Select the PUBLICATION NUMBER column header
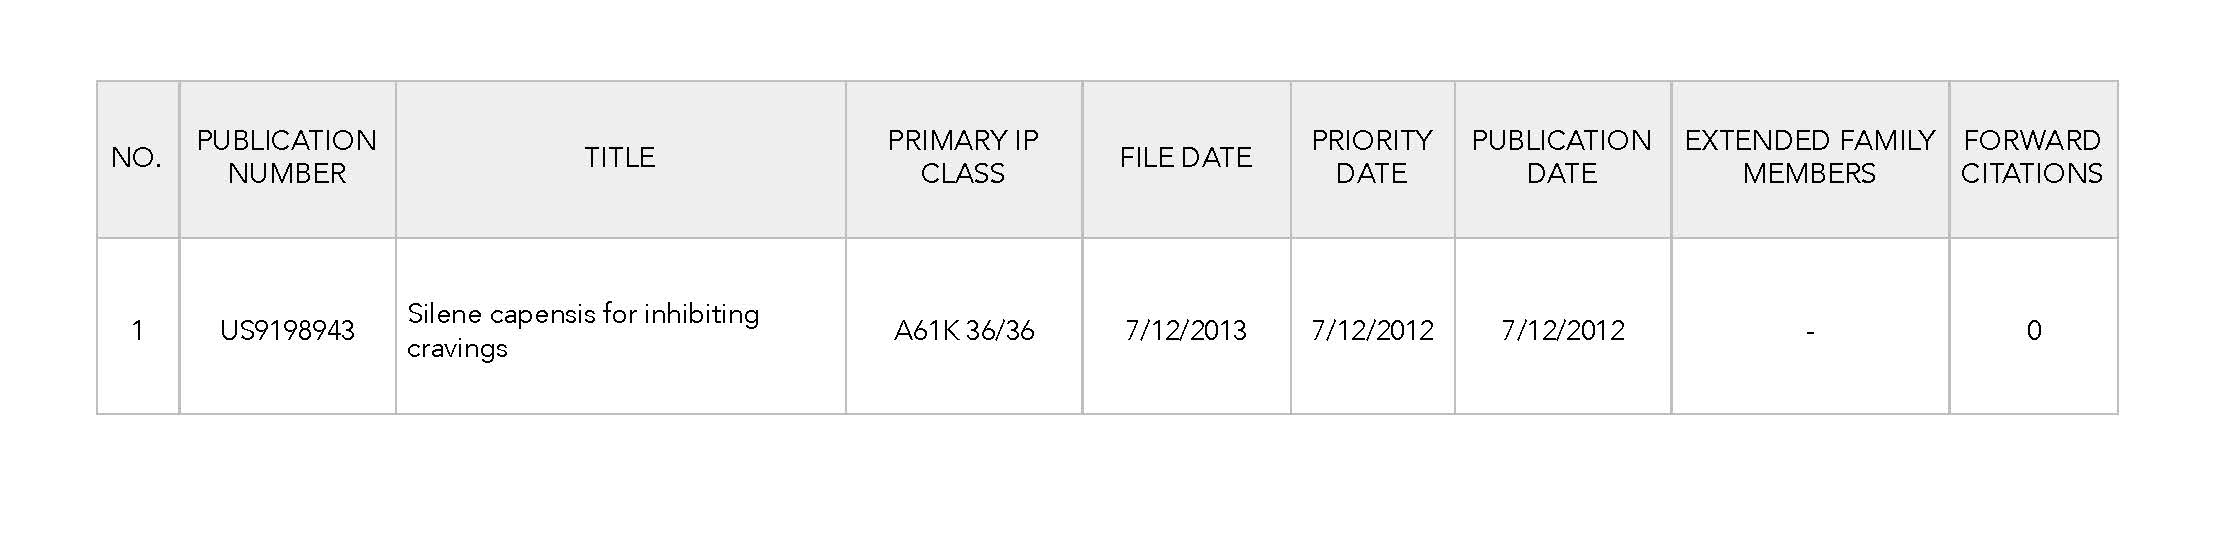This screenshot has height=550, width=2219. (x=287, y=158)
